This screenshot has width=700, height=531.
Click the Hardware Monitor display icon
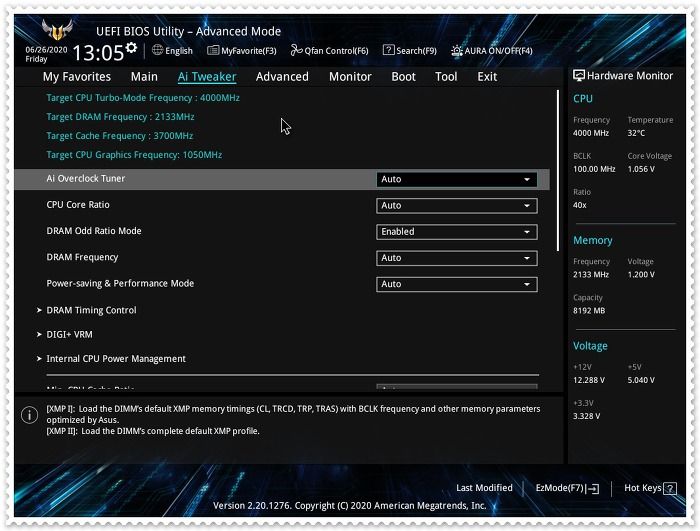point(579,75)
